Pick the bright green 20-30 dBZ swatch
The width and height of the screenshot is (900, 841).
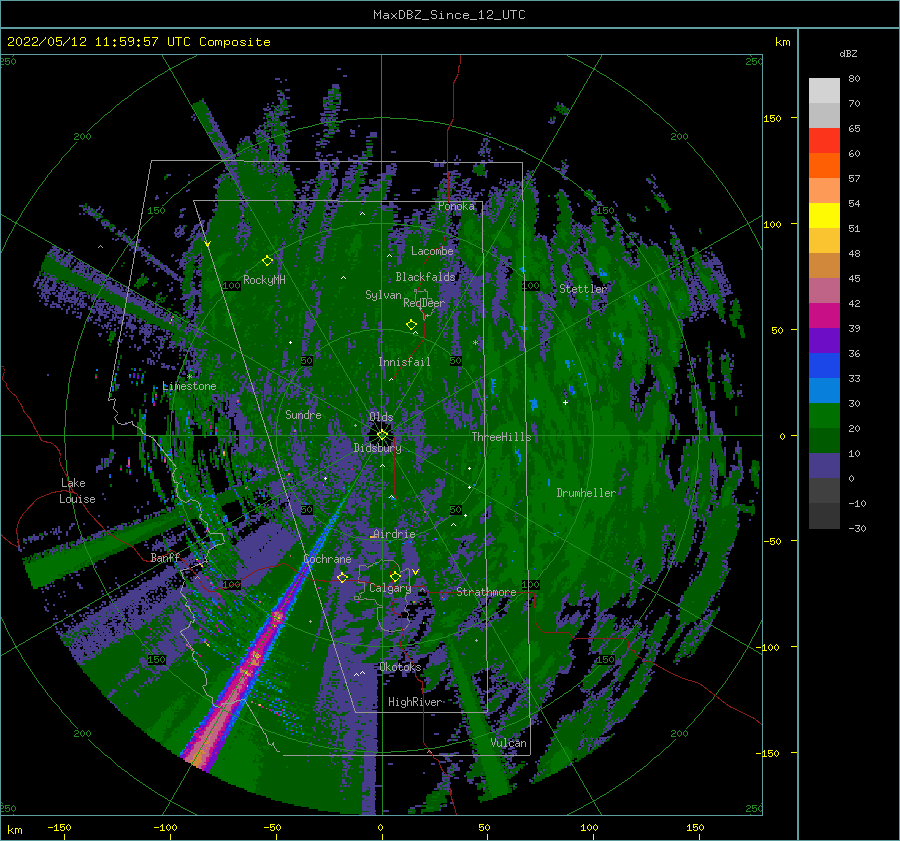pos(824,416)
